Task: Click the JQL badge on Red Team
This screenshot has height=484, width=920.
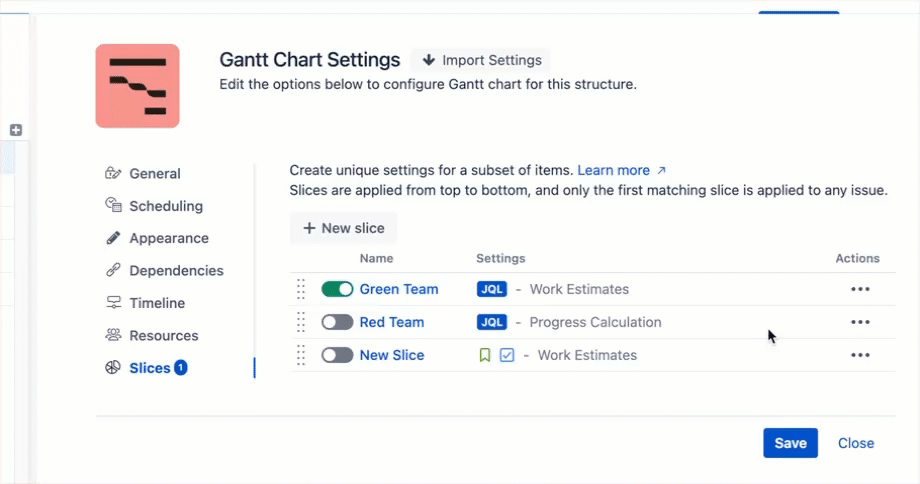Action: click(x=492, y=322)
